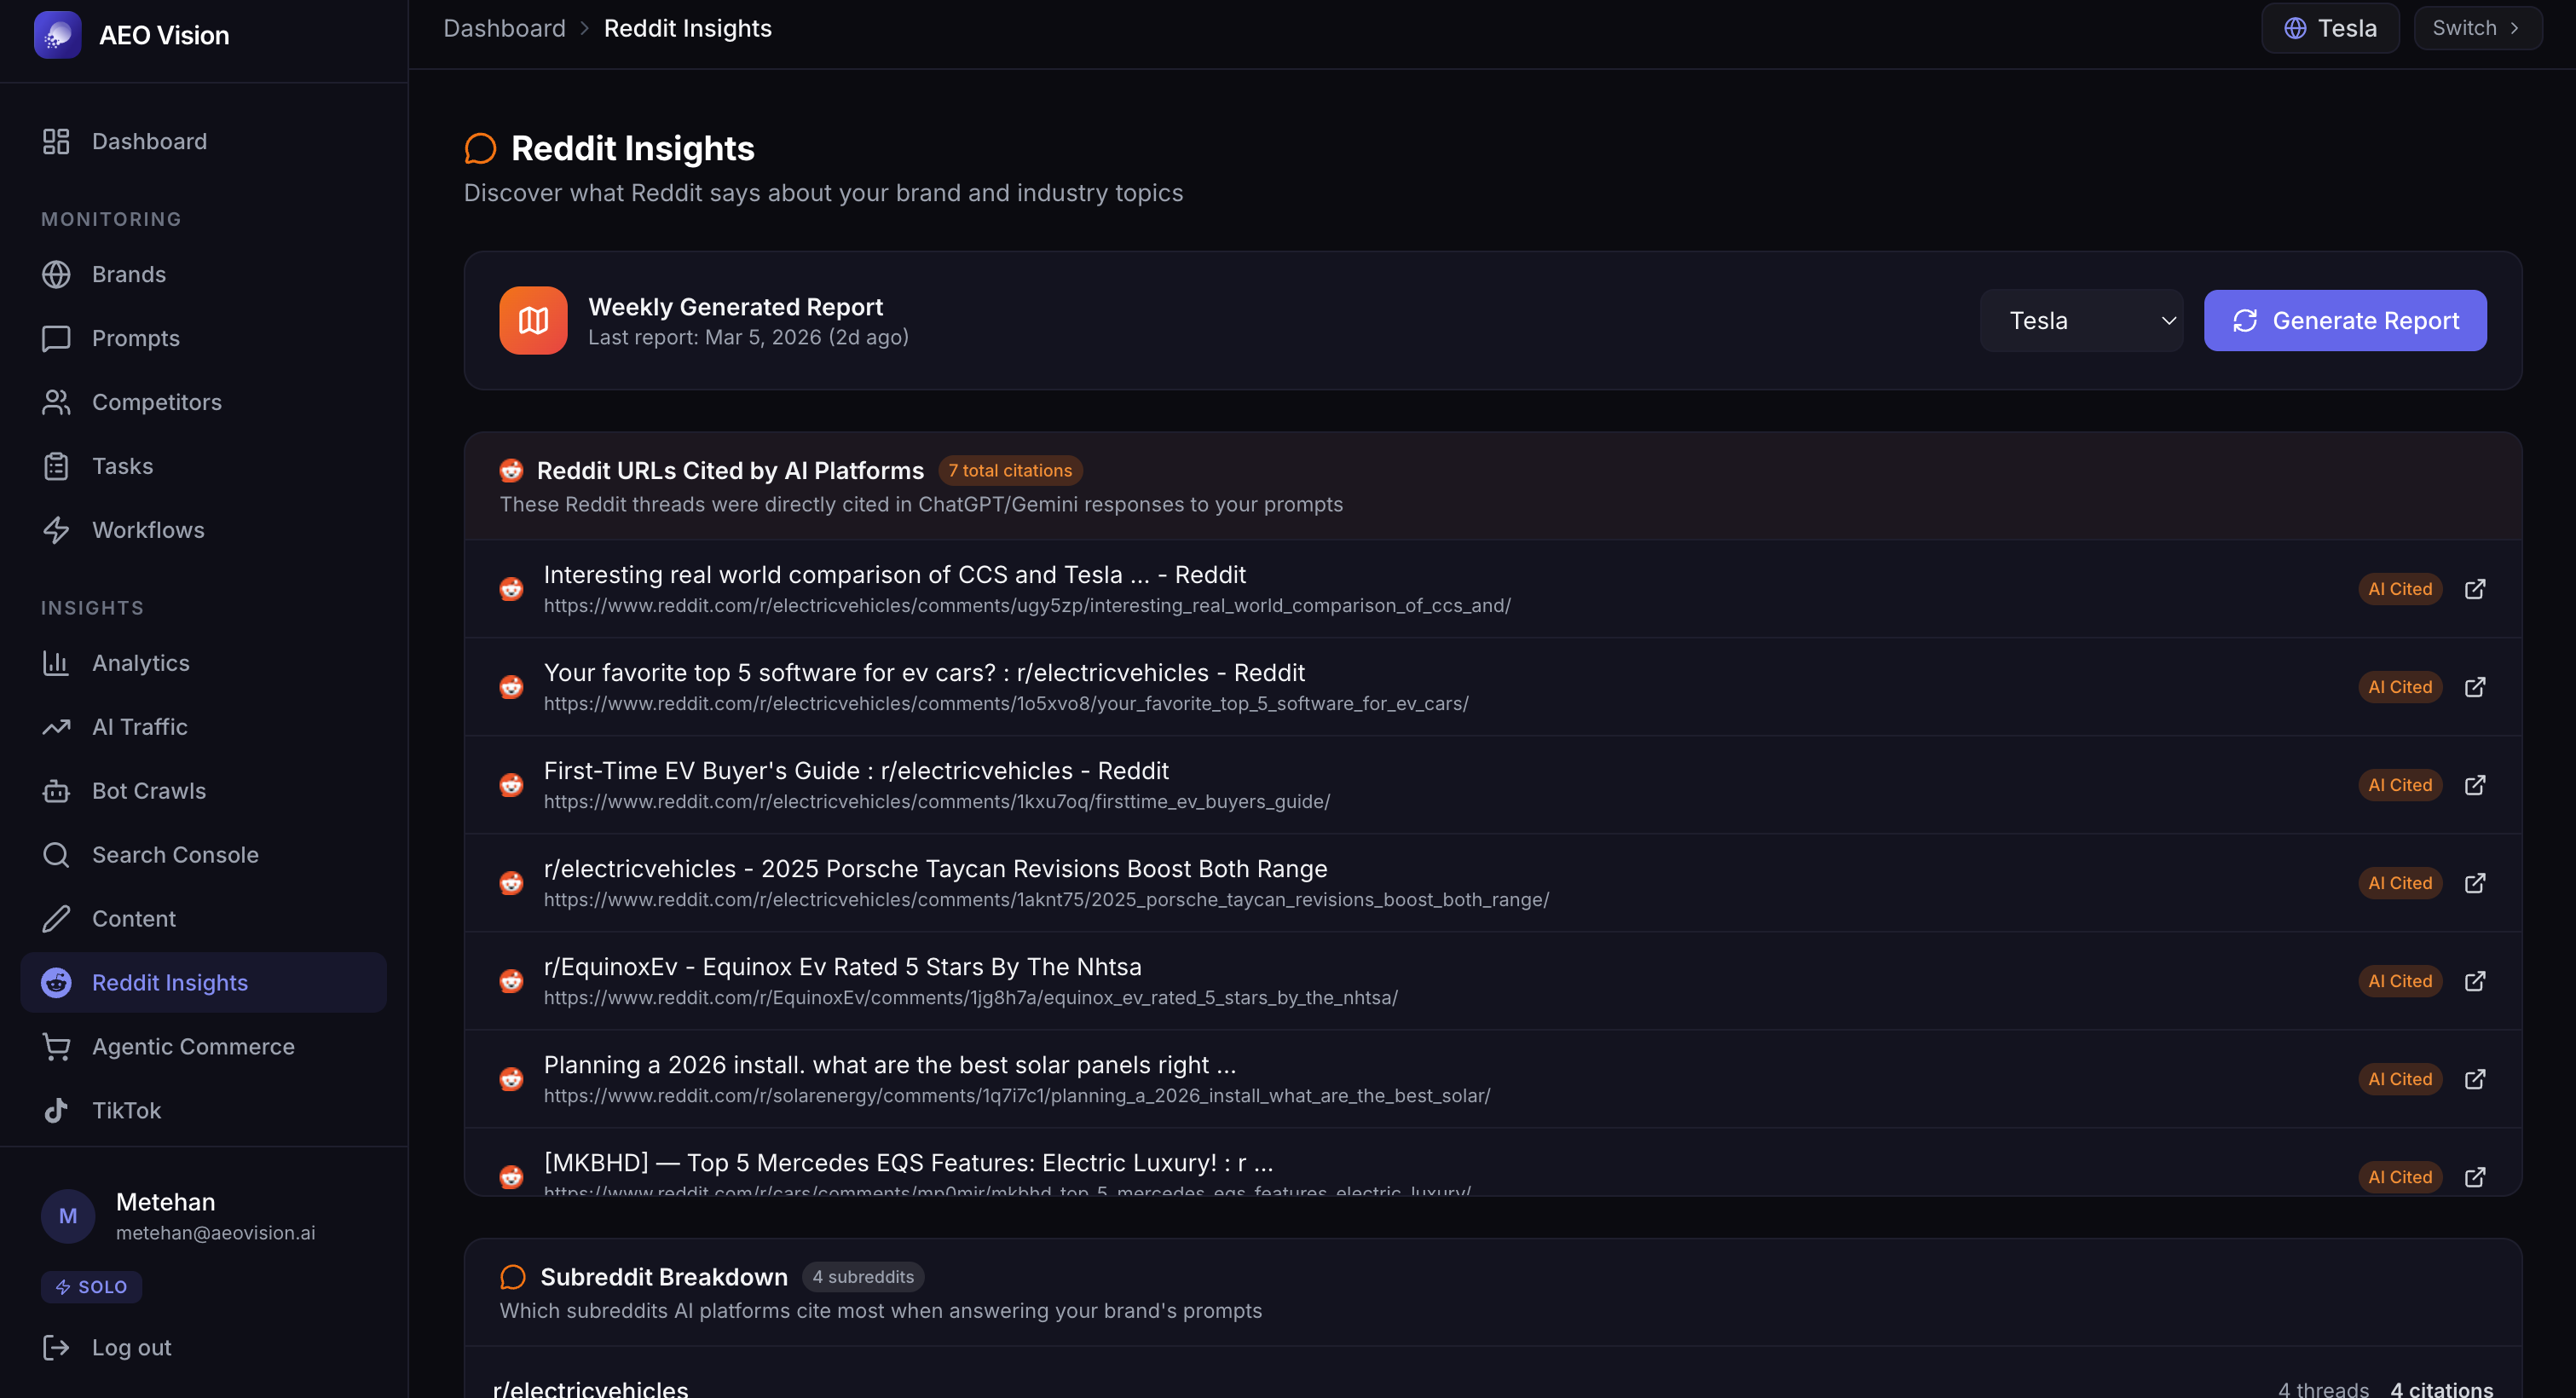Open the Prompts panel
Image resolution: width=2576 pixels, height=1398 pixels.
click(135, 338)
